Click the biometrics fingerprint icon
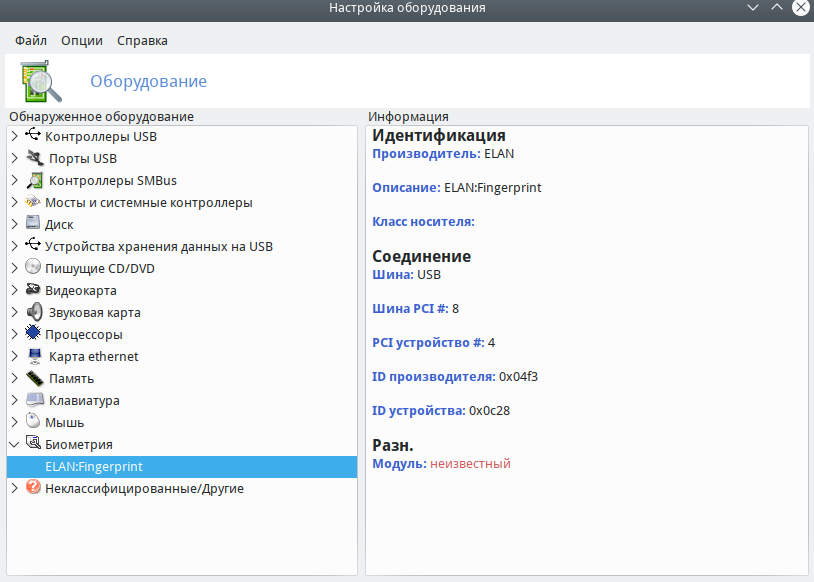 pos(33,444)
